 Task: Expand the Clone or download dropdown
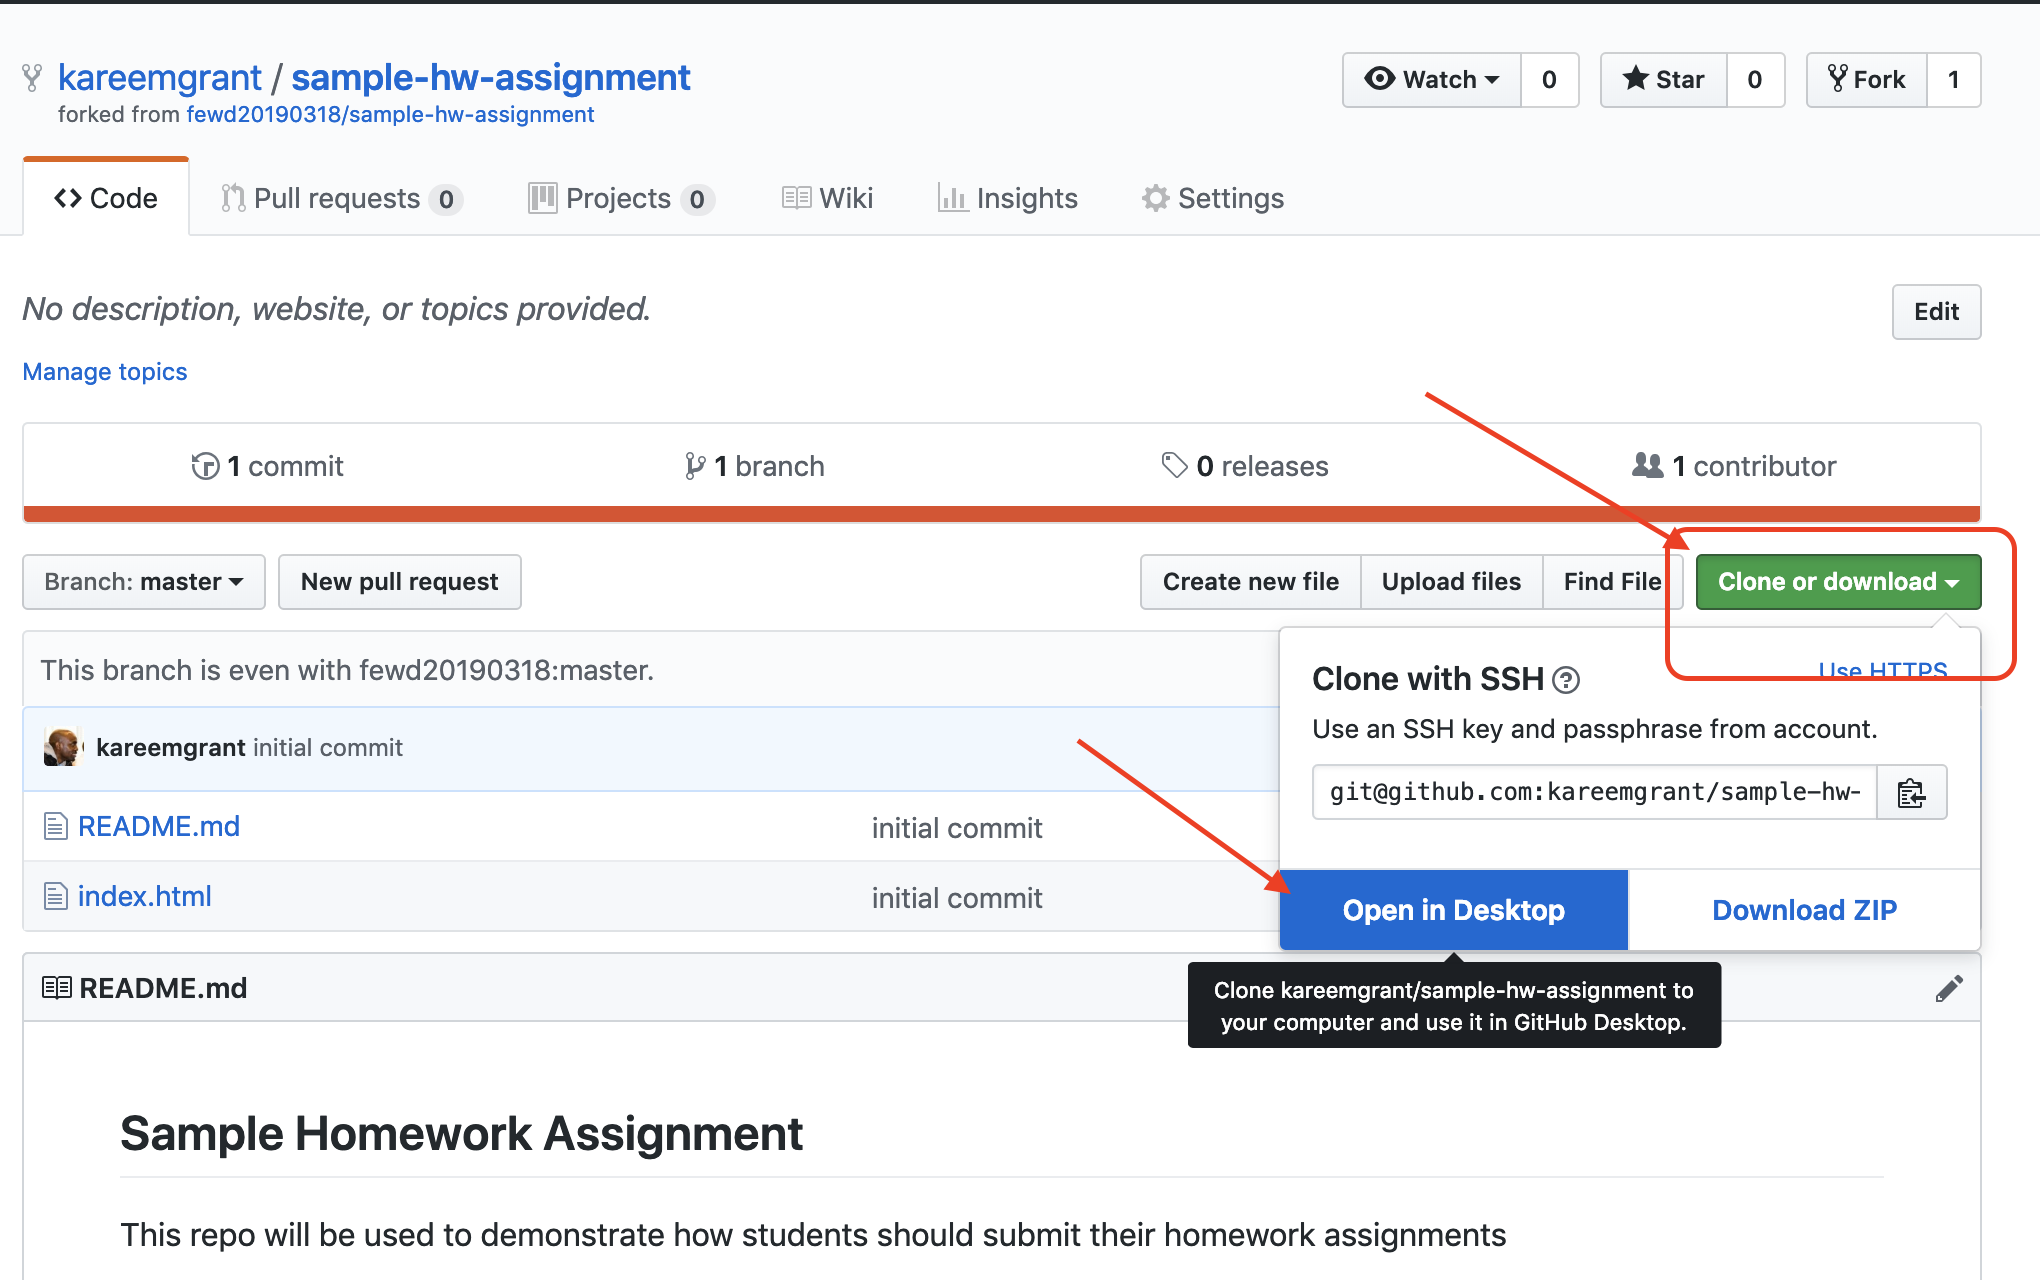pos(1838,582)
